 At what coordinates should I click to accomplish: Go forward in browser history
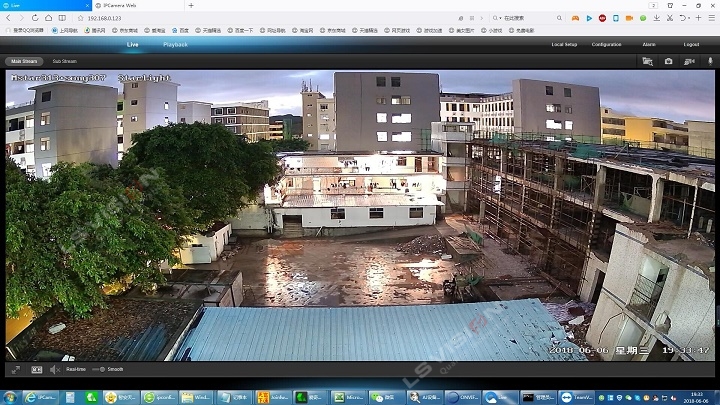coord(21,18)
